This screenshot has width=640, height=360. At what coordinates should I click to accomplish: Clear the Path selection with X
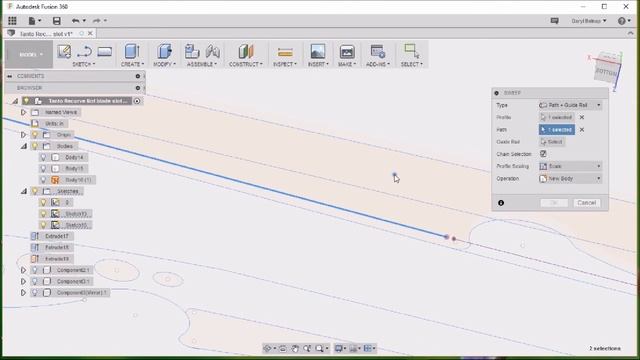[582, 129]
